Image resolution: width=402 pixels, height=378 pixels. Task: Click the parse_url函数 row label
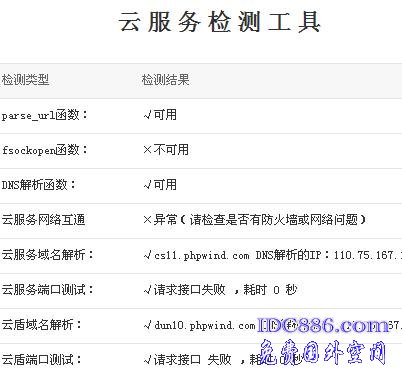pos(44,115)
